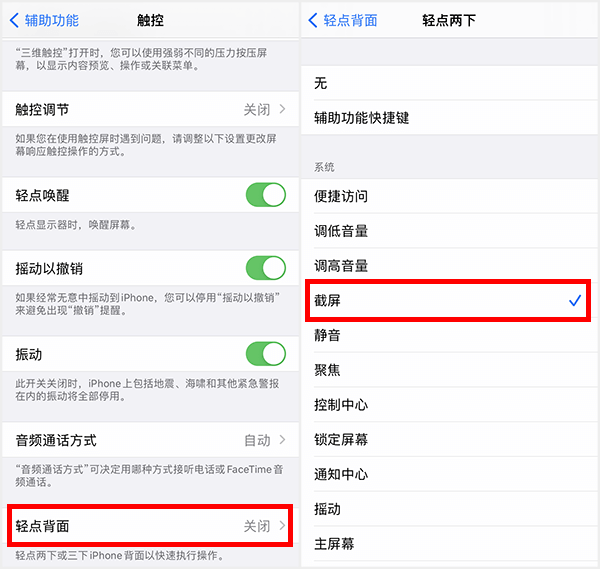
Task: Tap the 主屏幕 option
Action: coord(450,544)
